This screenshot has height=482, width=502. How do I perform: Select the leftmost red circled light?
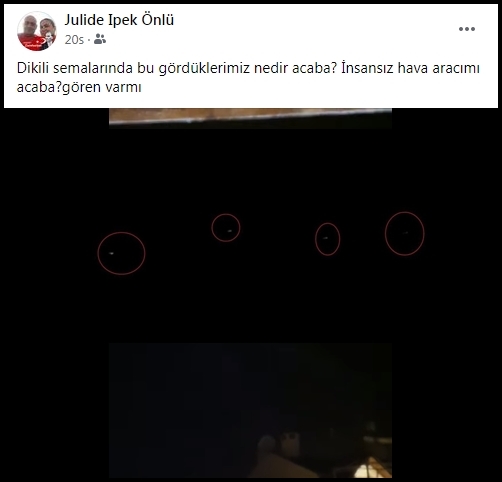click(121, 253)
